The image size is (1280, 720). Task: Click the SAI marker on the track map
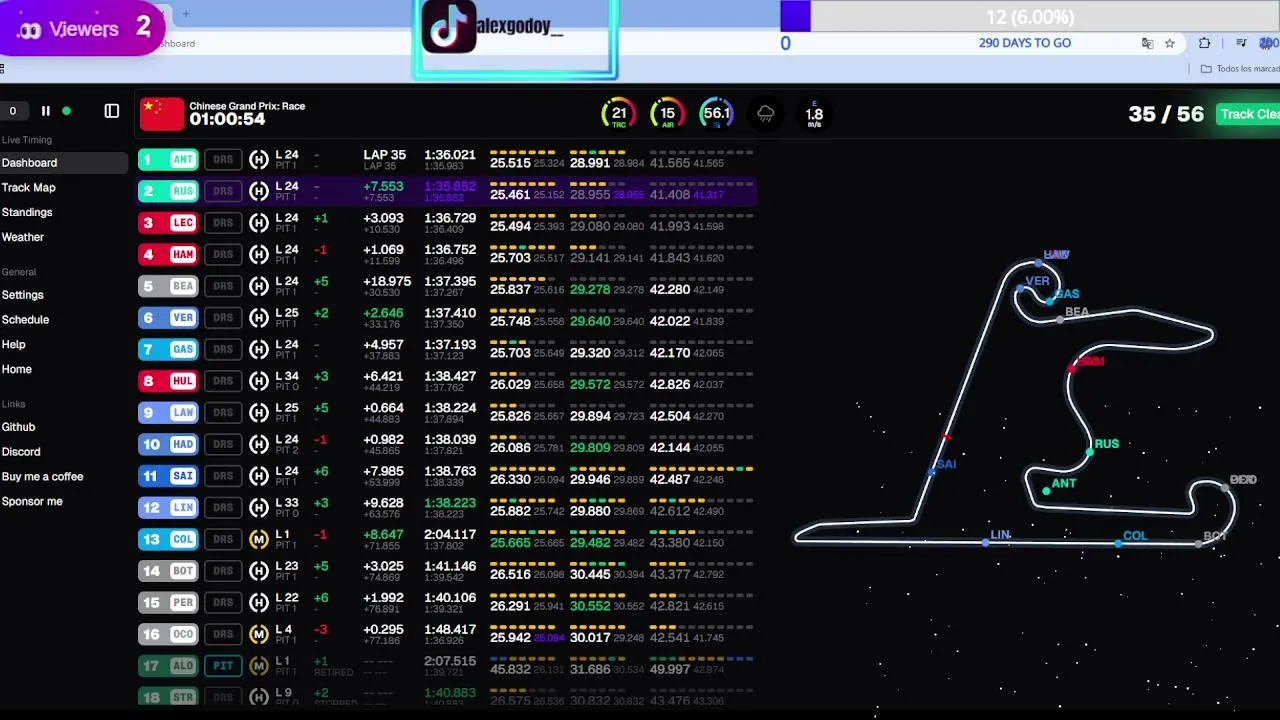(932, 470)
